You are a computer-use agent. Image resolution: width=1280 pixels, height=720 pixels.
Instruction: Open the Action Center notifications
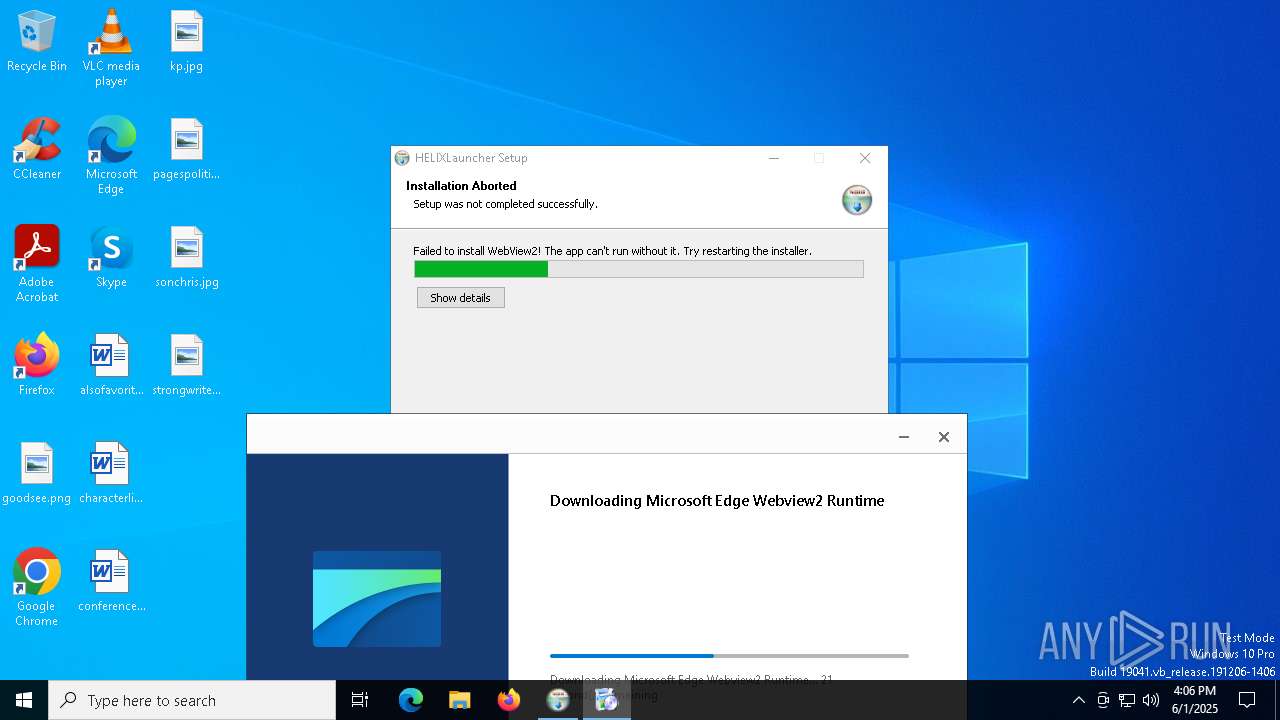point(1247,700)
